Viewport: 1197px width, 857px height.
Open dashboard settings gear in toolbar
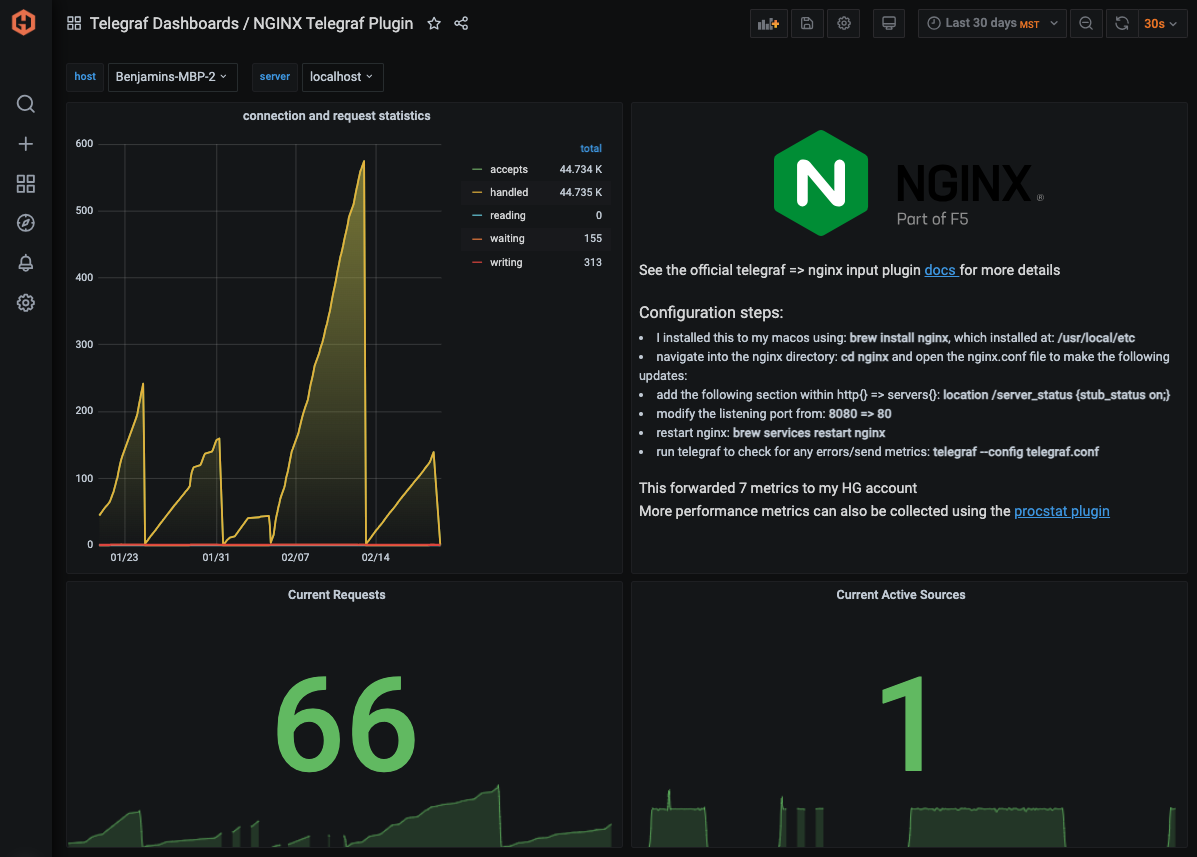tap(844, 24)
